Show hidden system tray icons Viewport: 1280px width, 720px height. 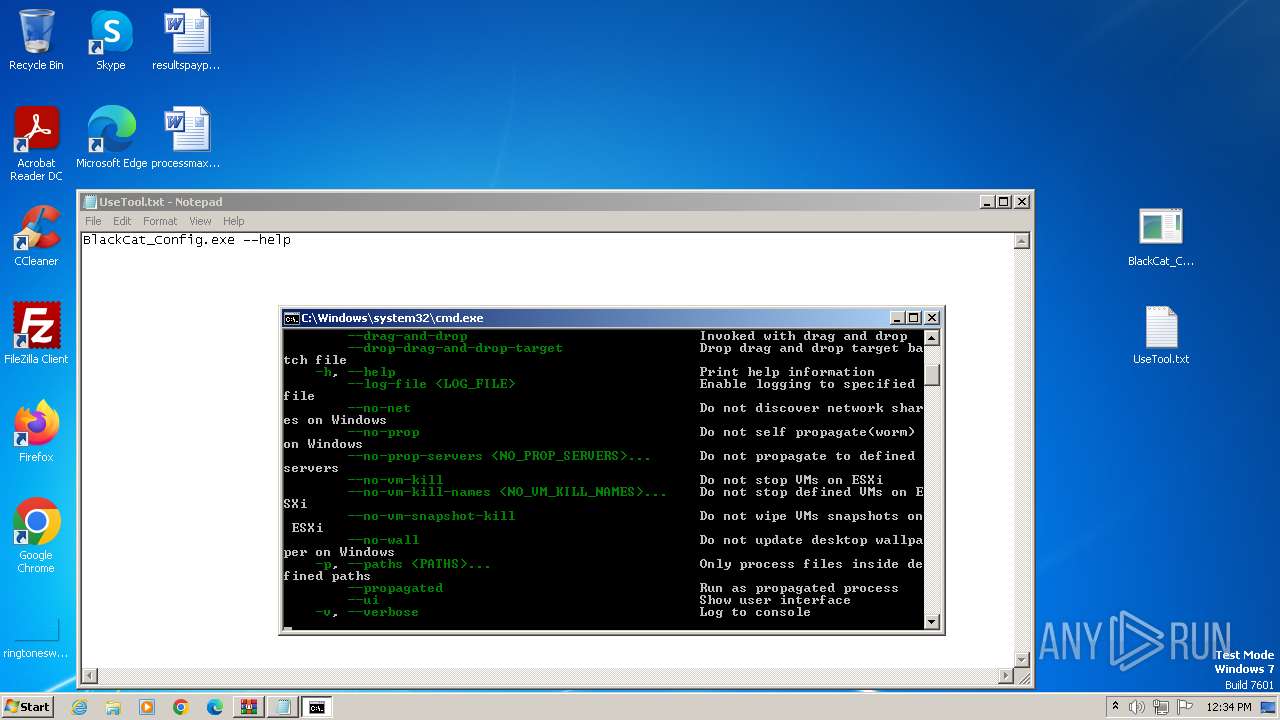[1115, 707]
